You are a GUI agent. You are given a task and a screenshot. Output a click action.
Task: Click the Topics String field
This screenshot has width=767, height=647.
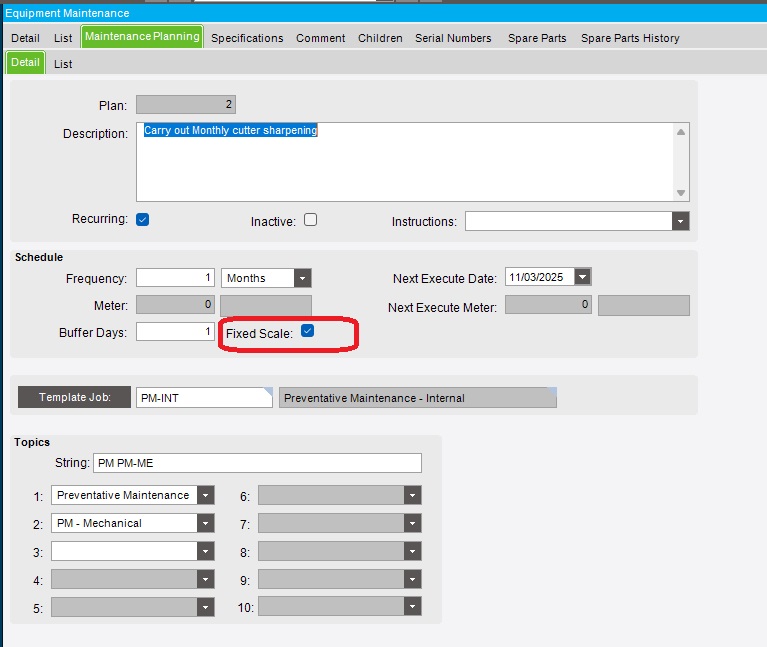point(257,463)
